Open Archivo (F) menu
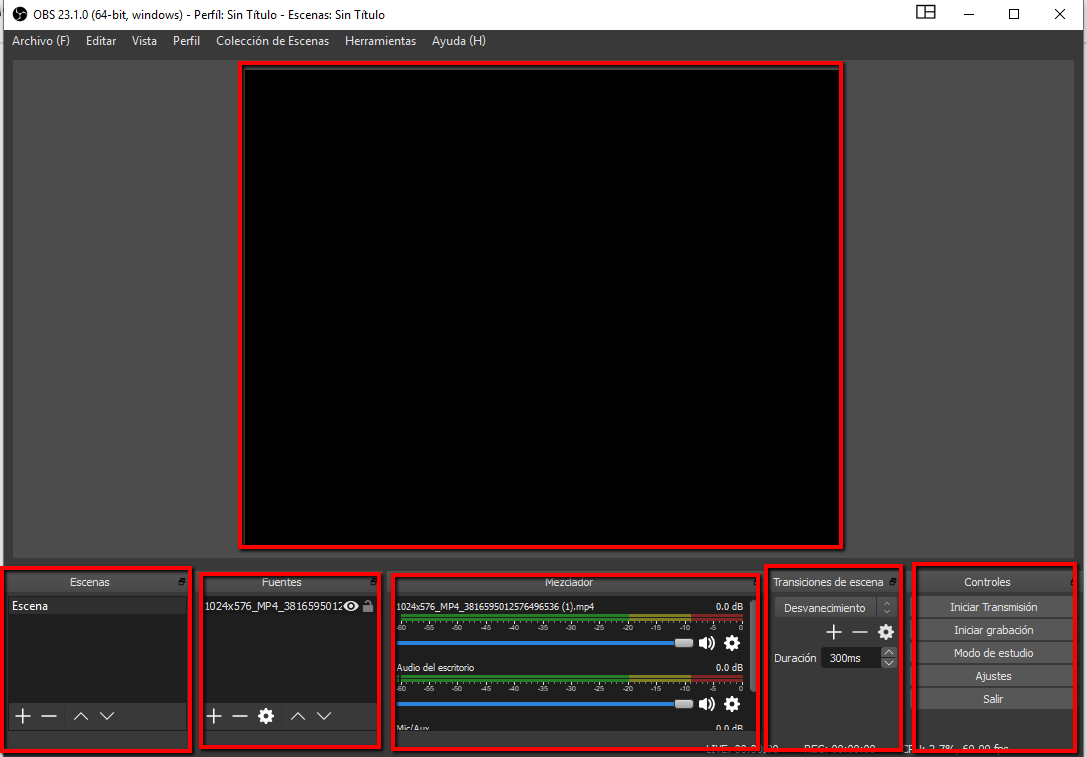The width and height of the screenshot is (1087, 757). pos(41,41)
